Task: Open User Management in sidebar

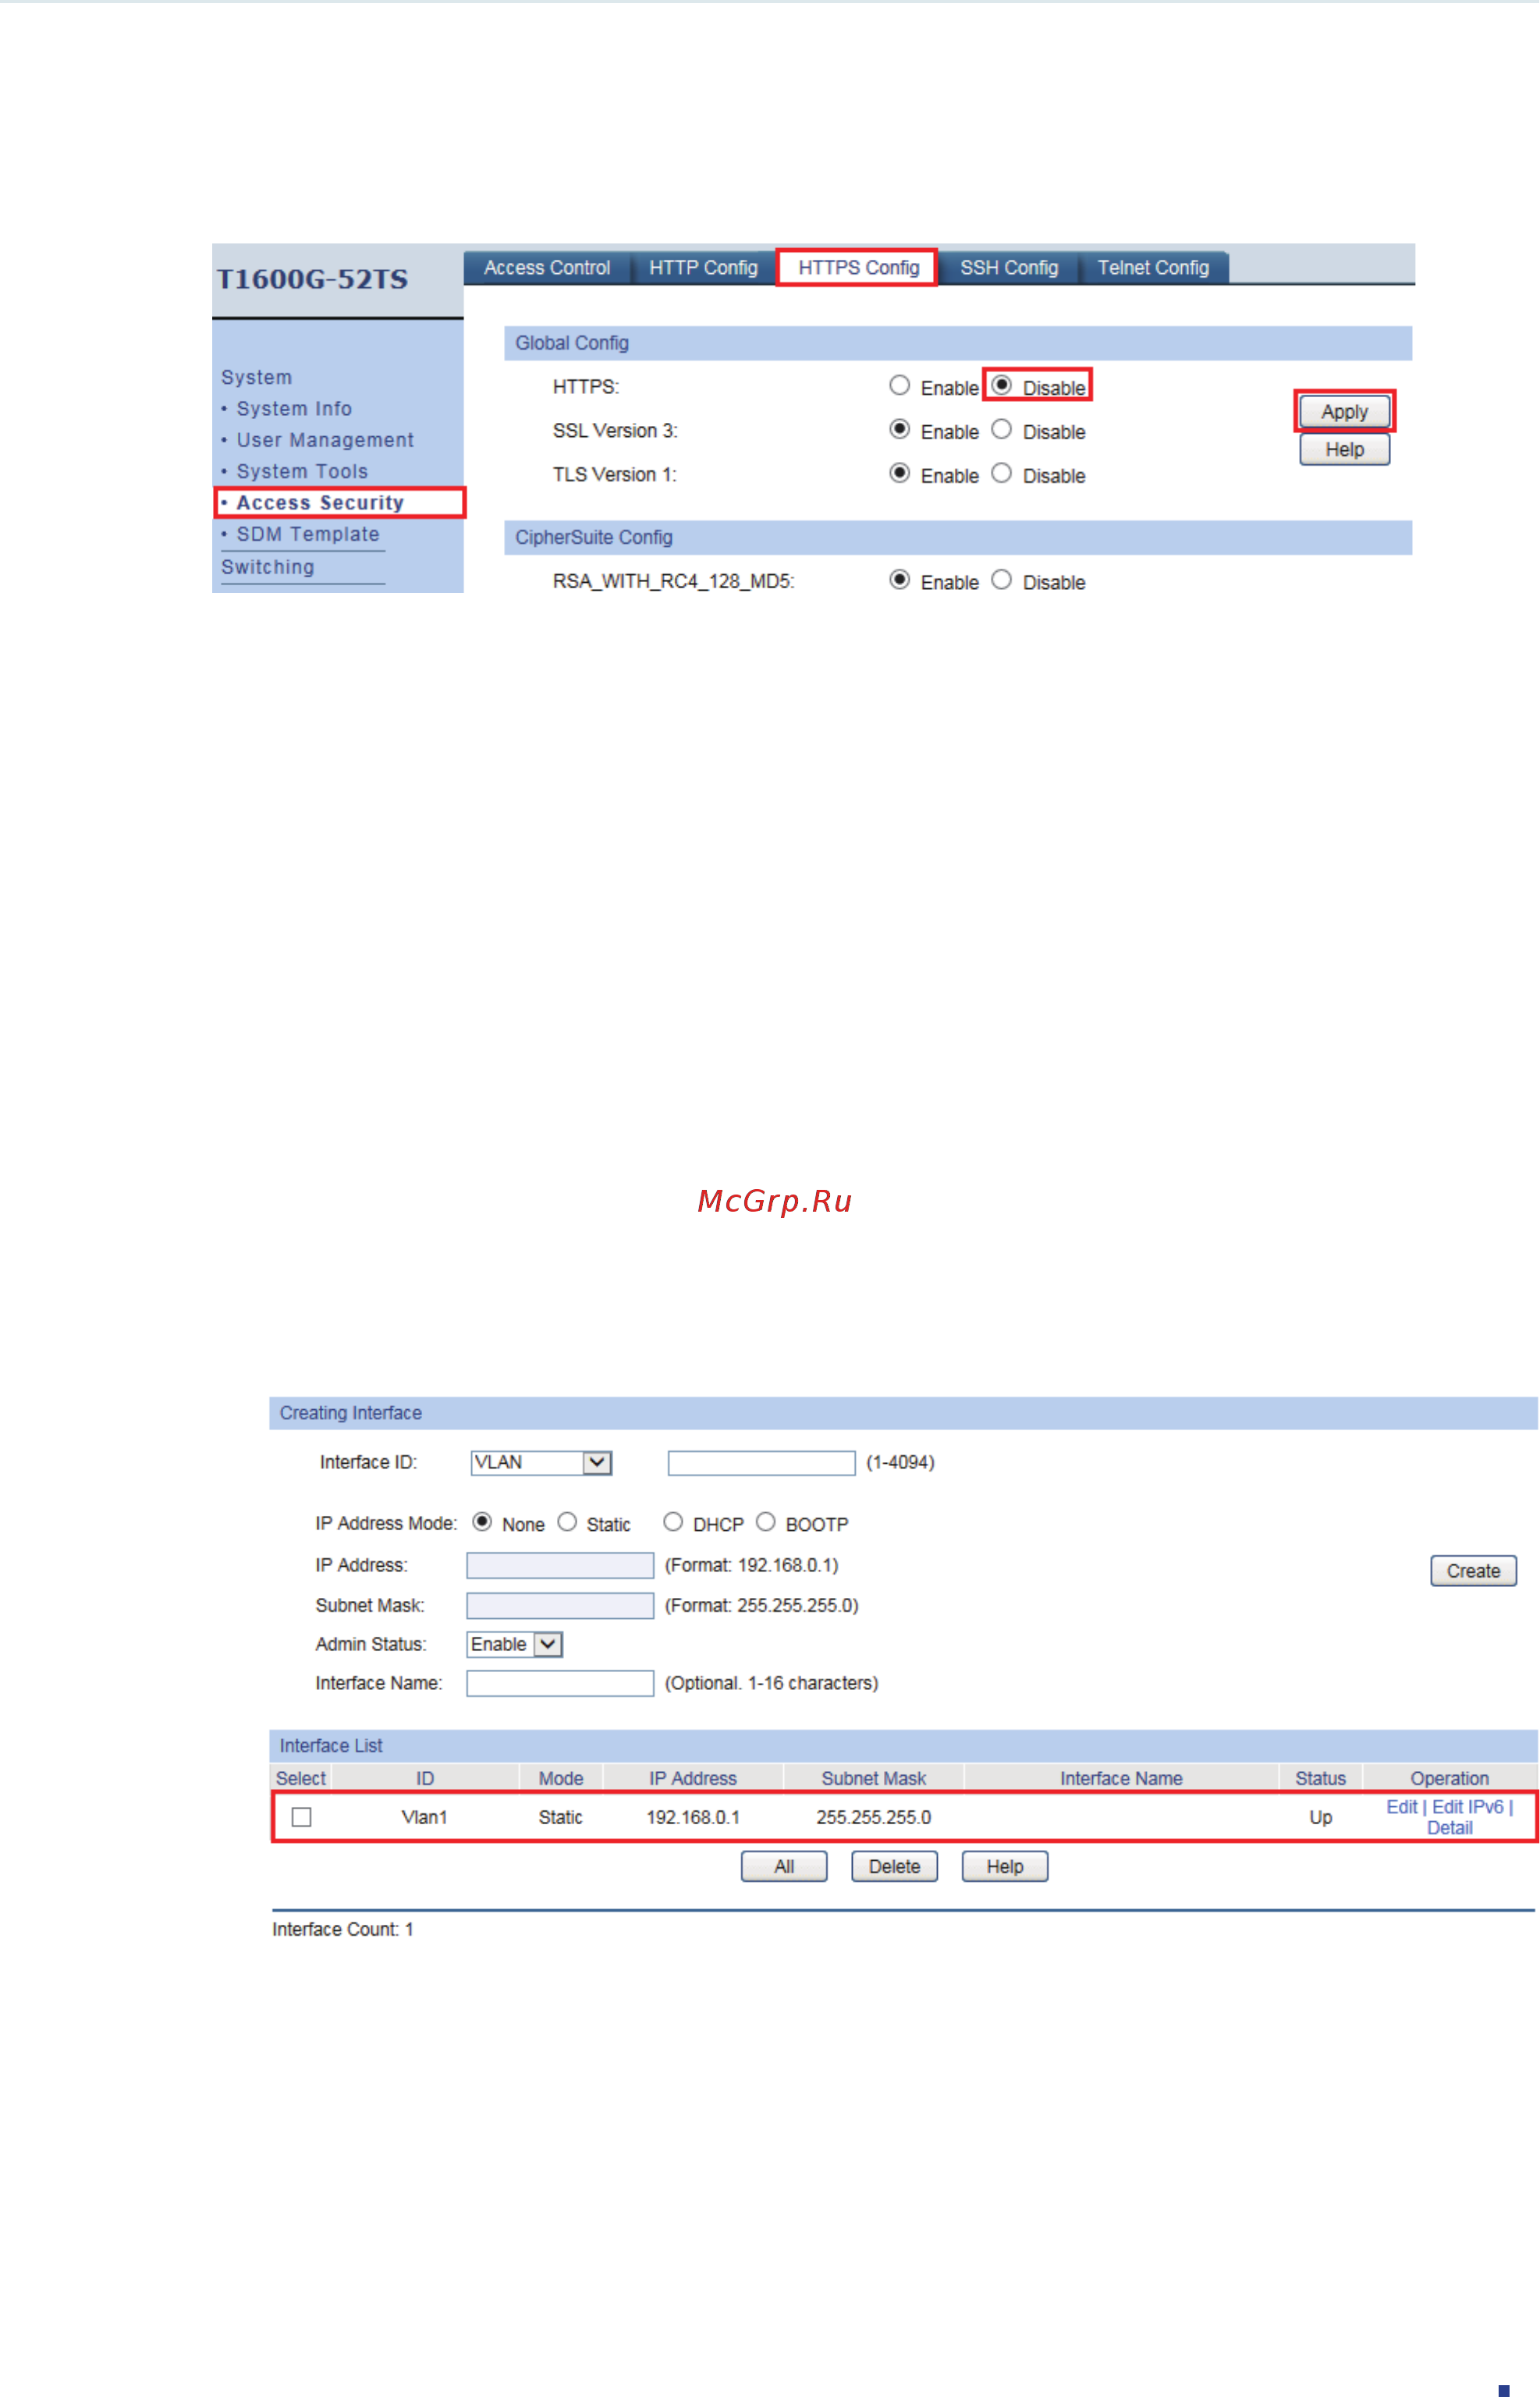Action: point(325,440)
